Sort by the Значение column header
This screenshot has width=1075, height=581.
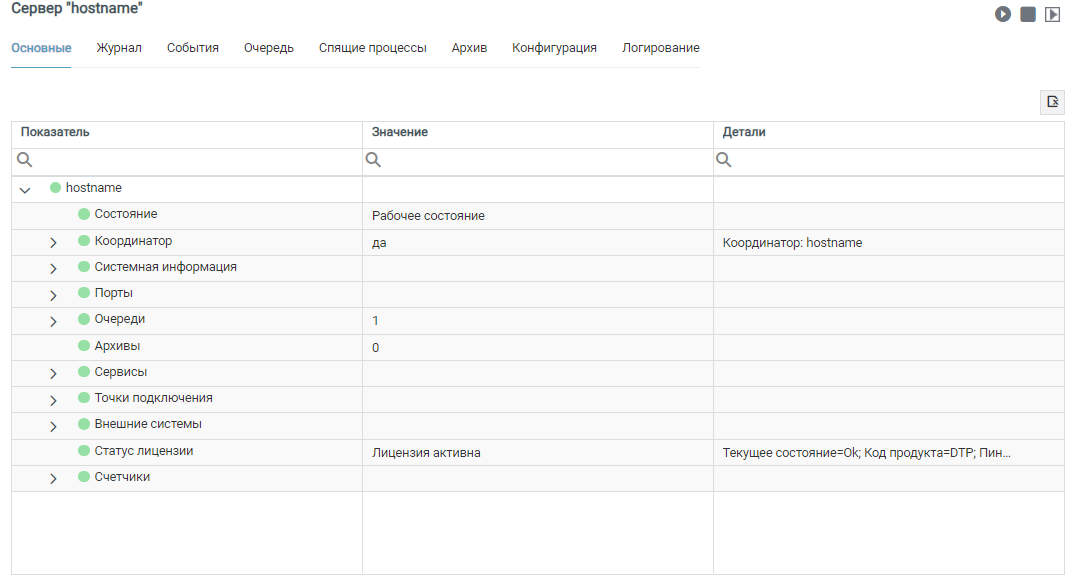coord(400,132)
